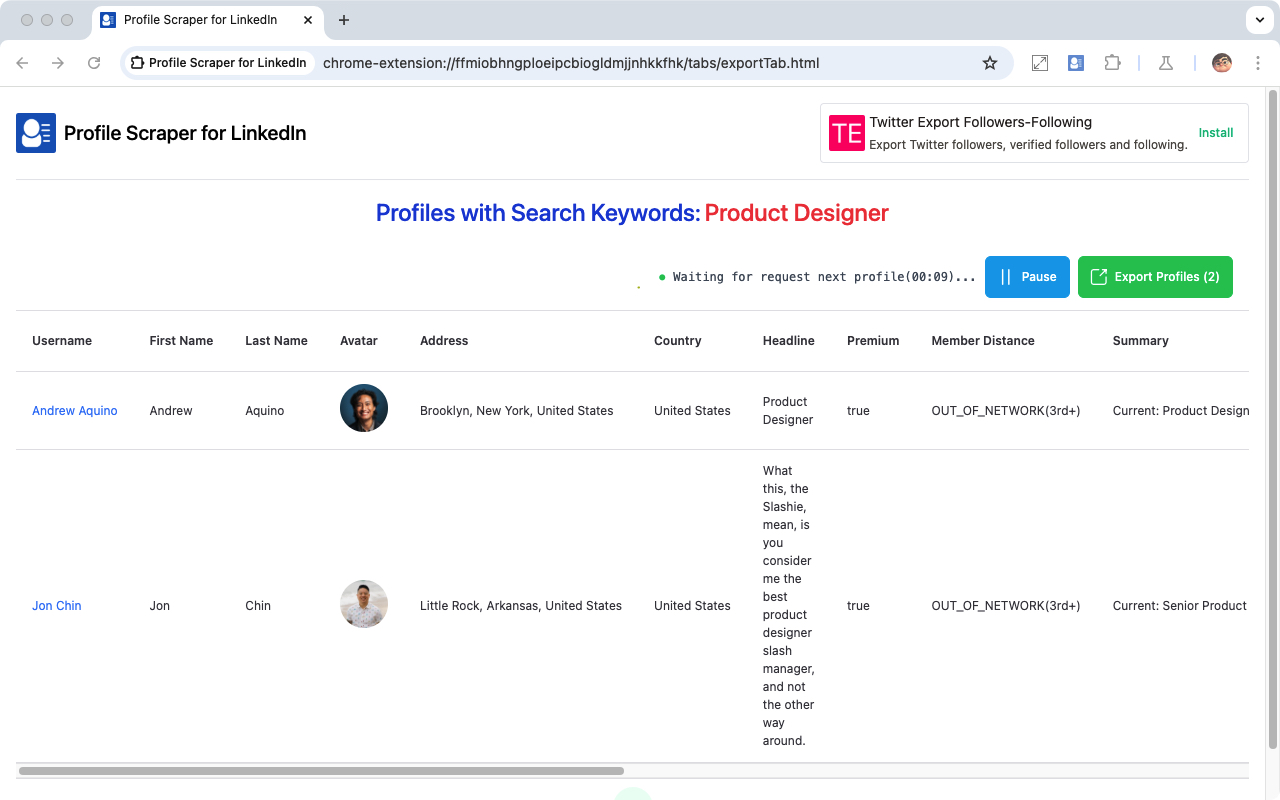
Task: Click the 'Waiting for request next profile' status
Action: (824, 277)
